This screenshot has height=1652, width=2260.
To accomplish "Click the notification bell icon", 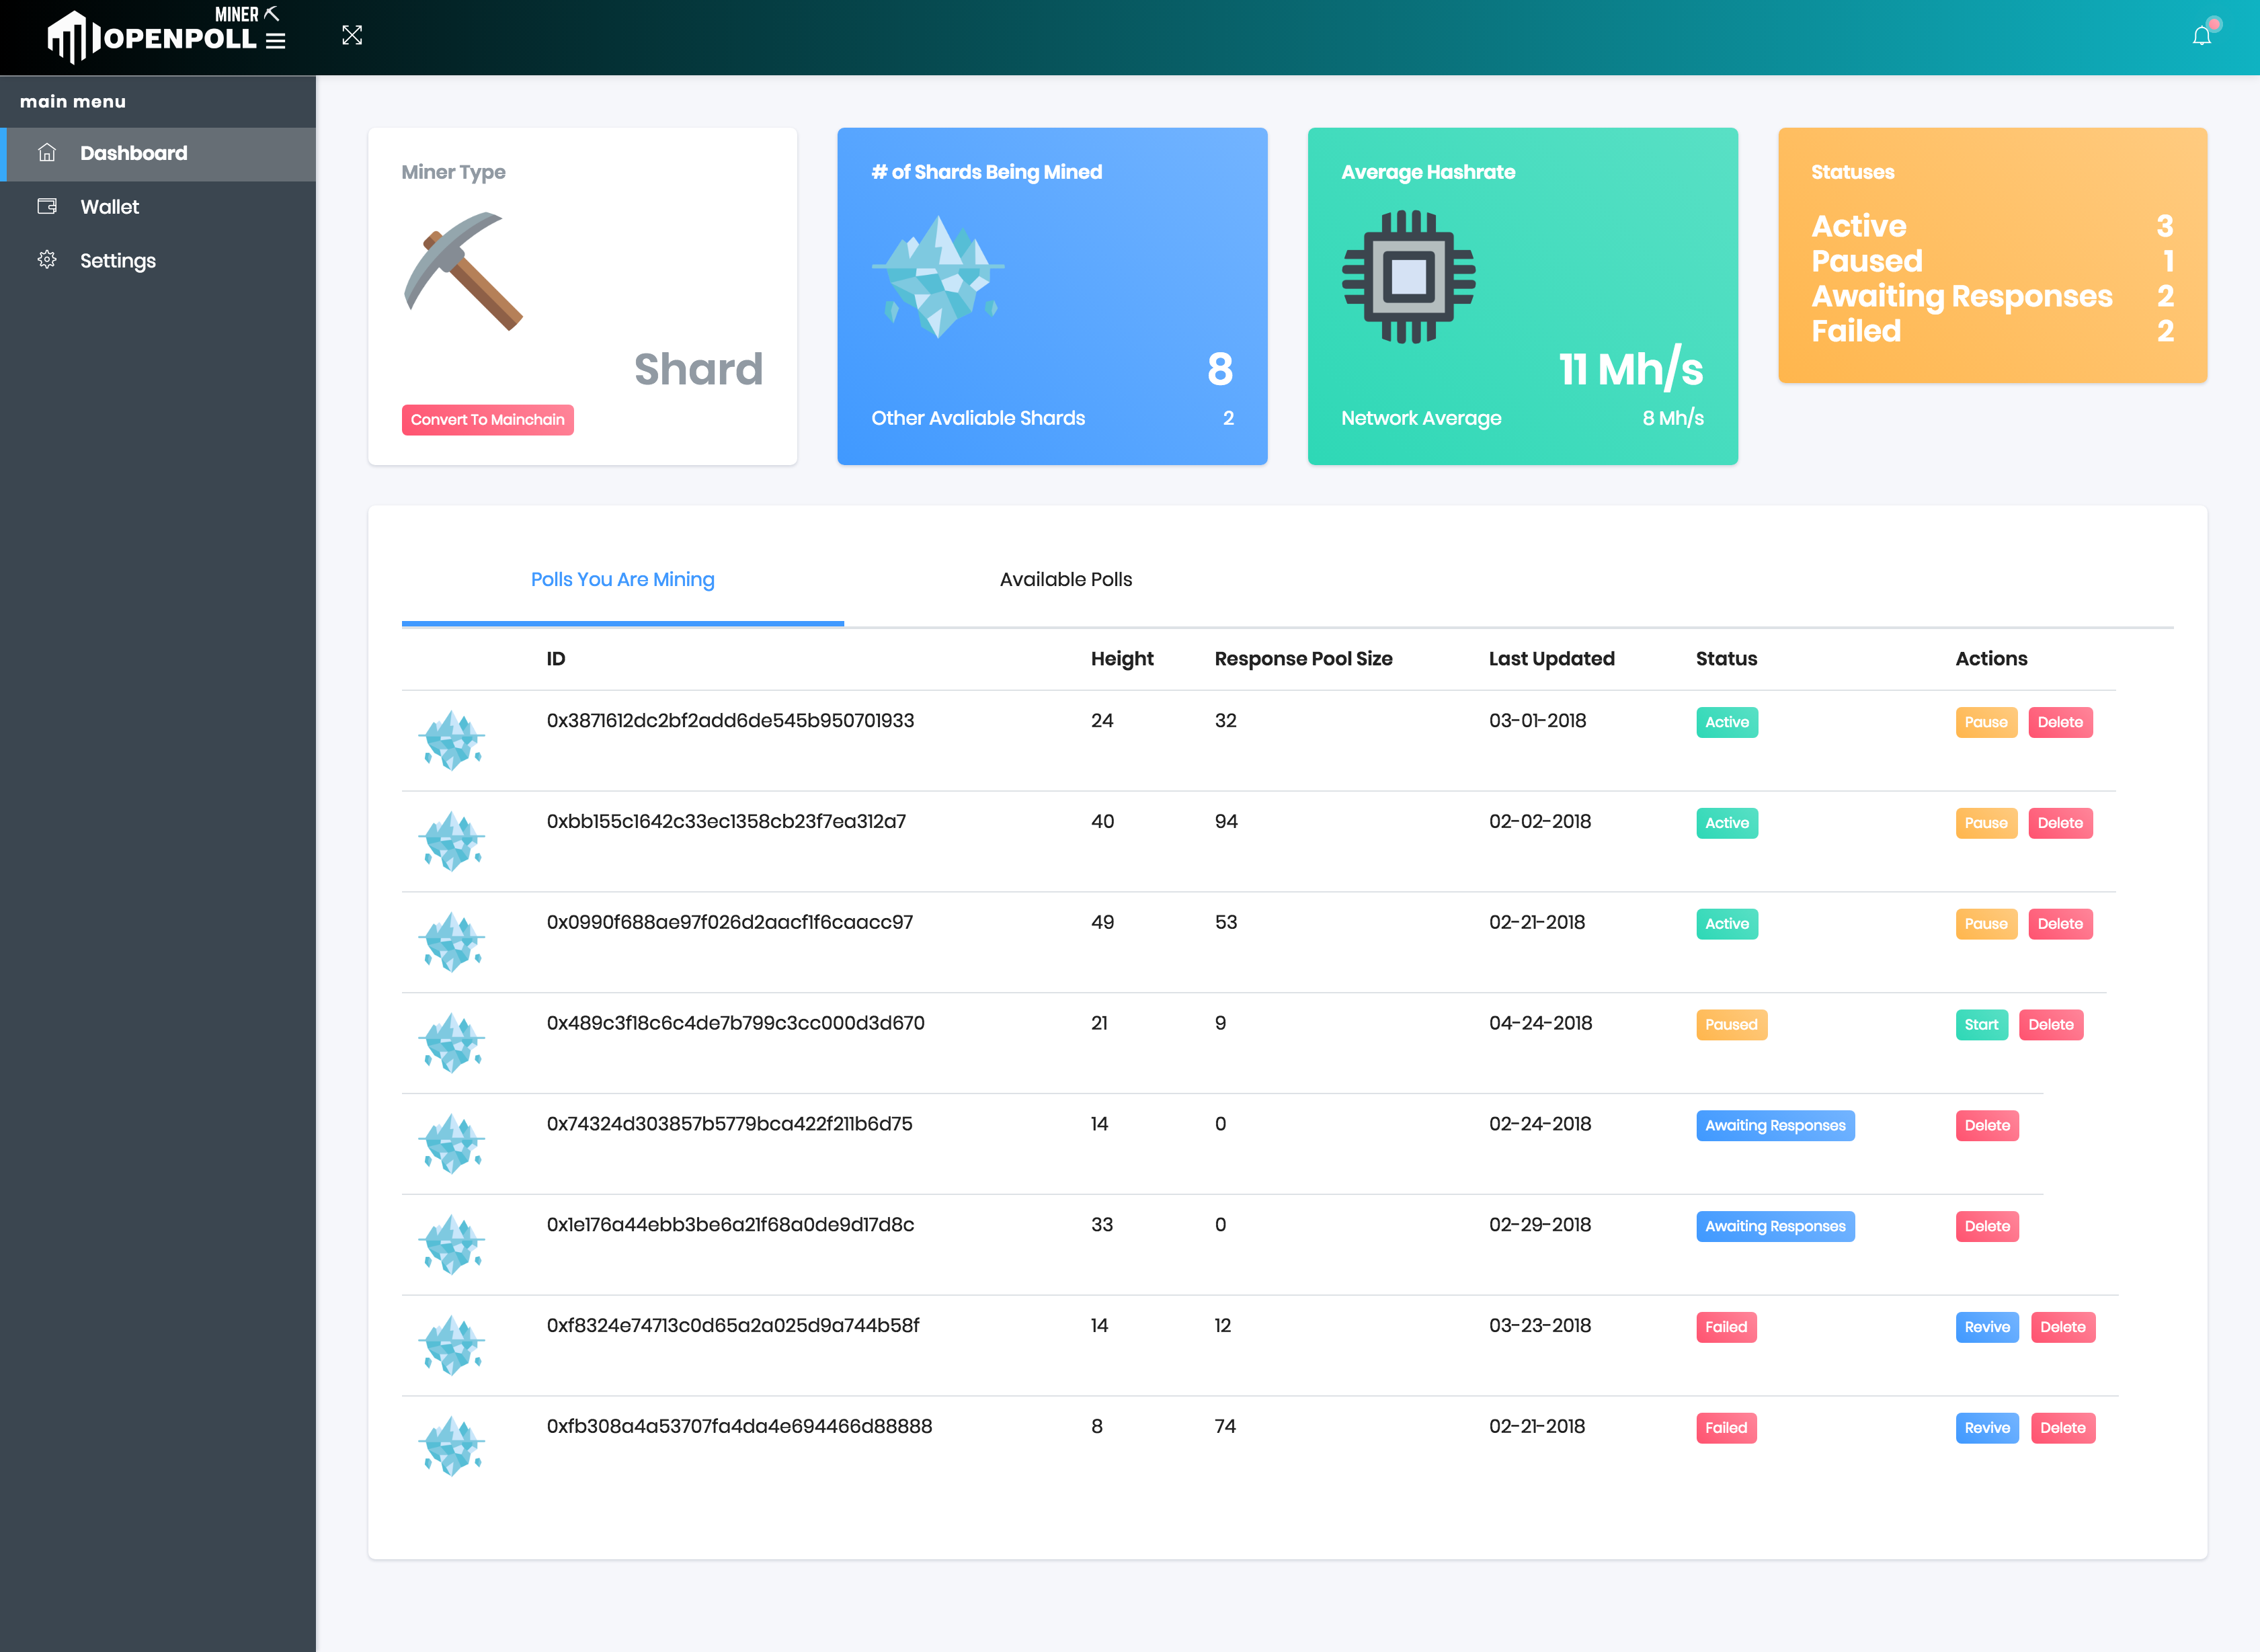I will pyautogui.click(x=2201, y=36).
